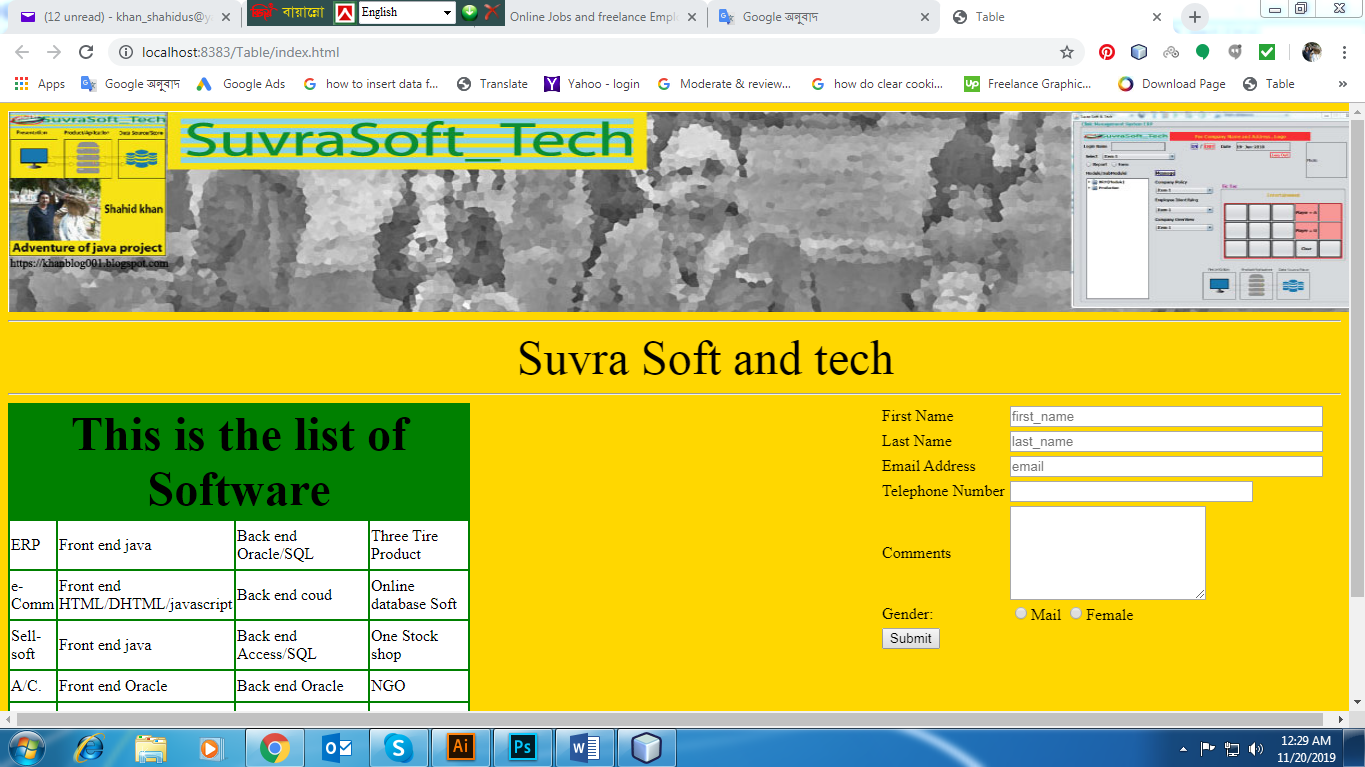Select the Female gender radio button
The width and height of the screenshot is (1365, 767).
[x=1076, y=613]
